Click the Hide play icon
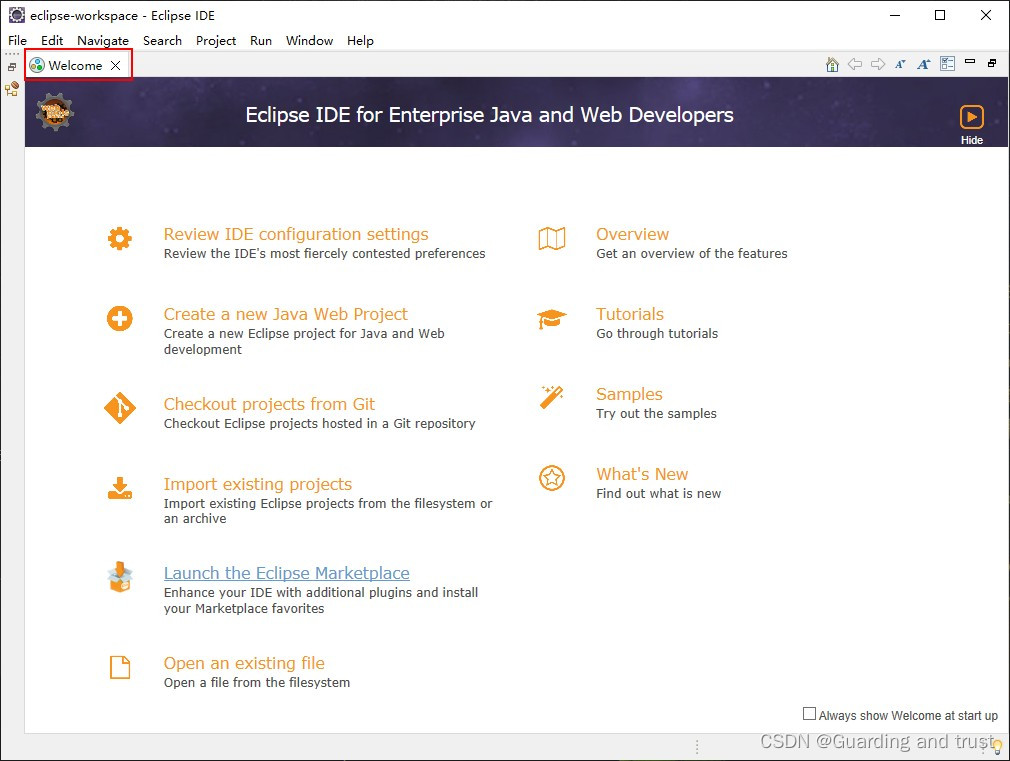Screen dimensions: 1010x761 (971, 117)
